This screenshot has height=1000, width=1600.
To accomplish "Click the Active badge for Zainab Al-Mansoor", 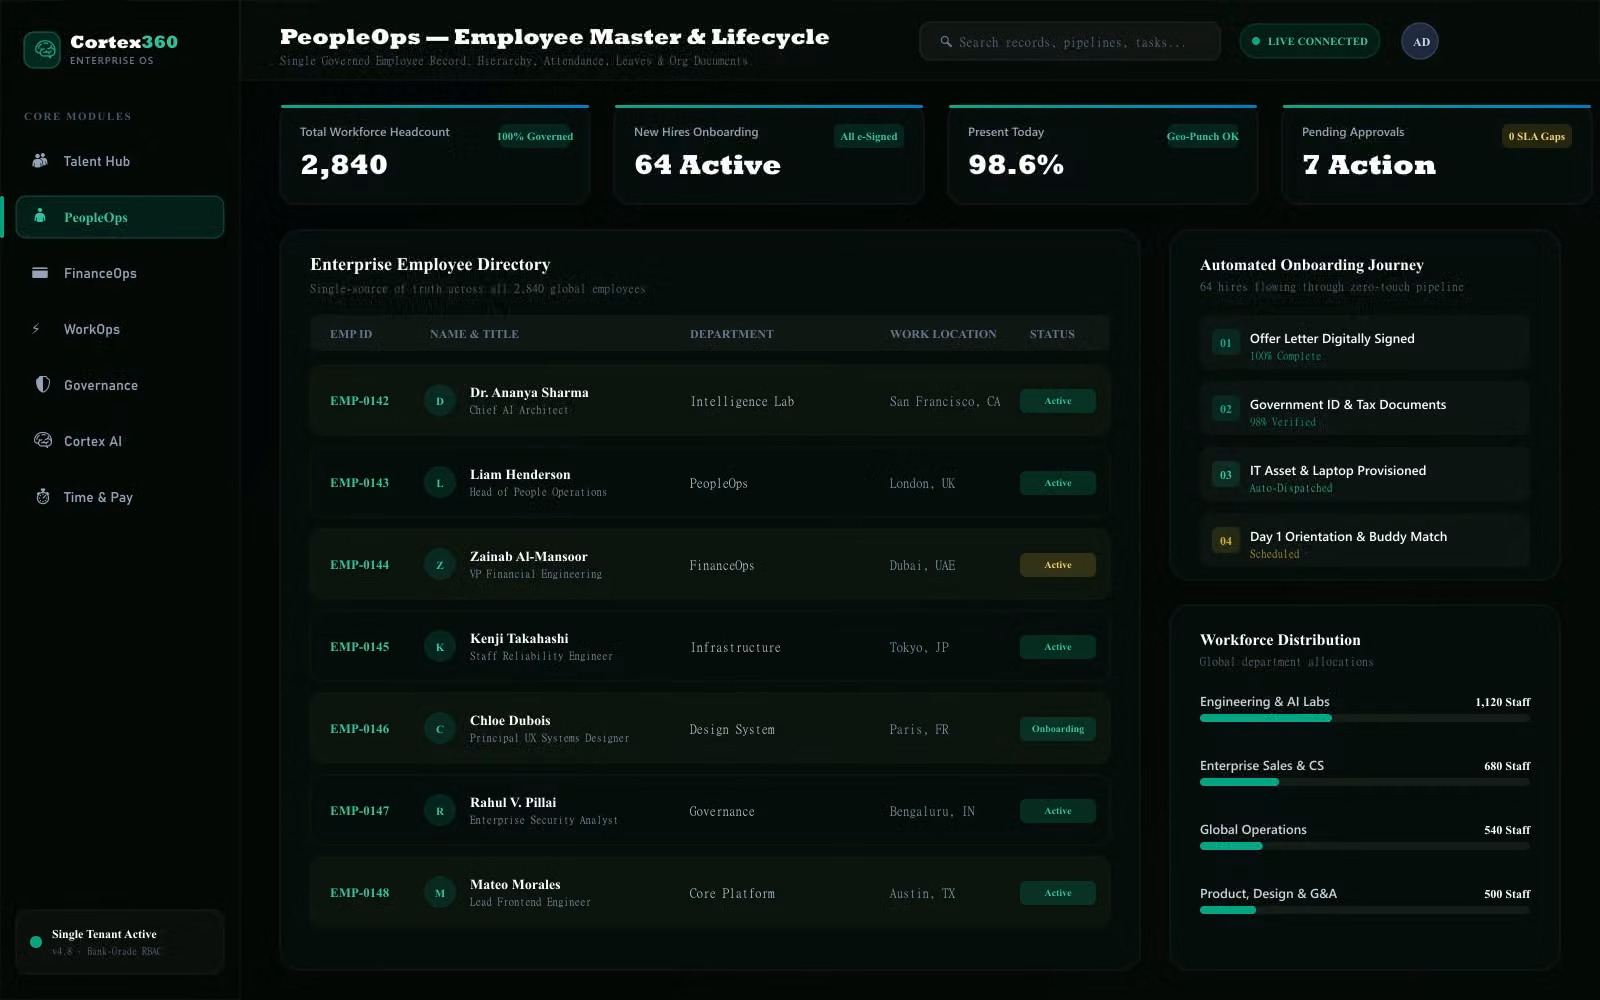I will pyautogui.click(x=1058, y=565).
